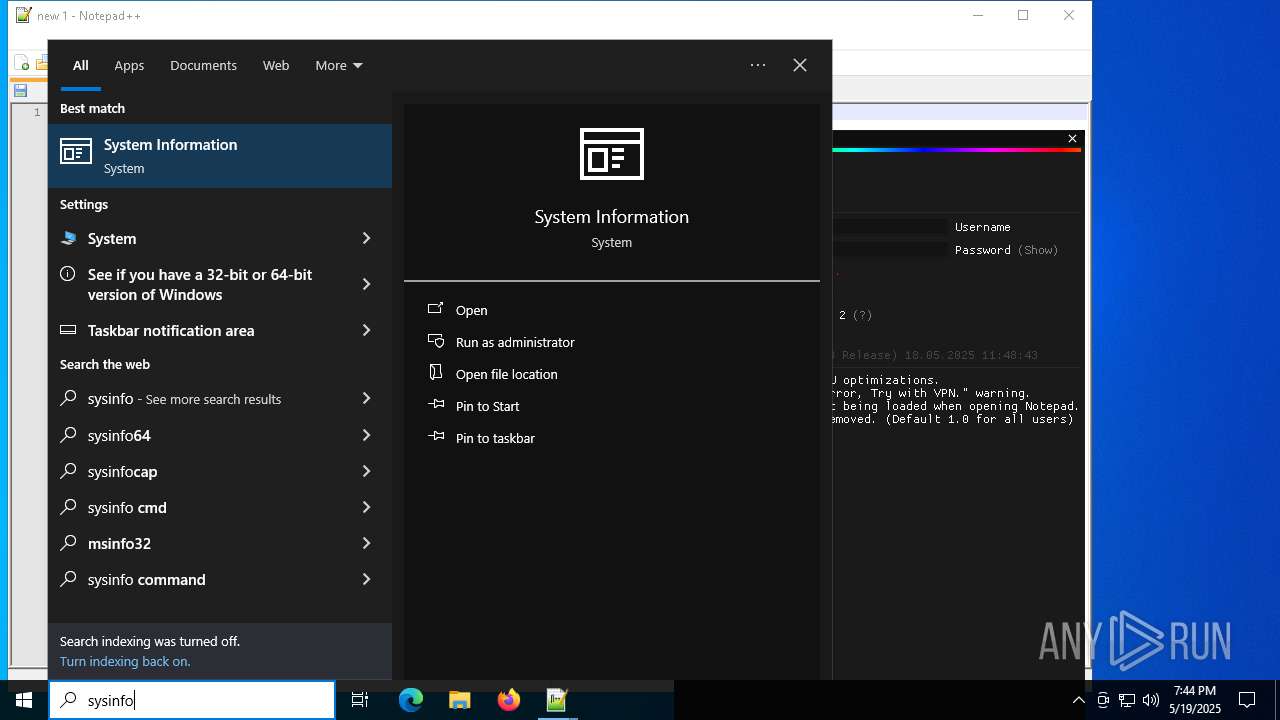Expand the msinfo32 suggestion arrow

(366, 543)
